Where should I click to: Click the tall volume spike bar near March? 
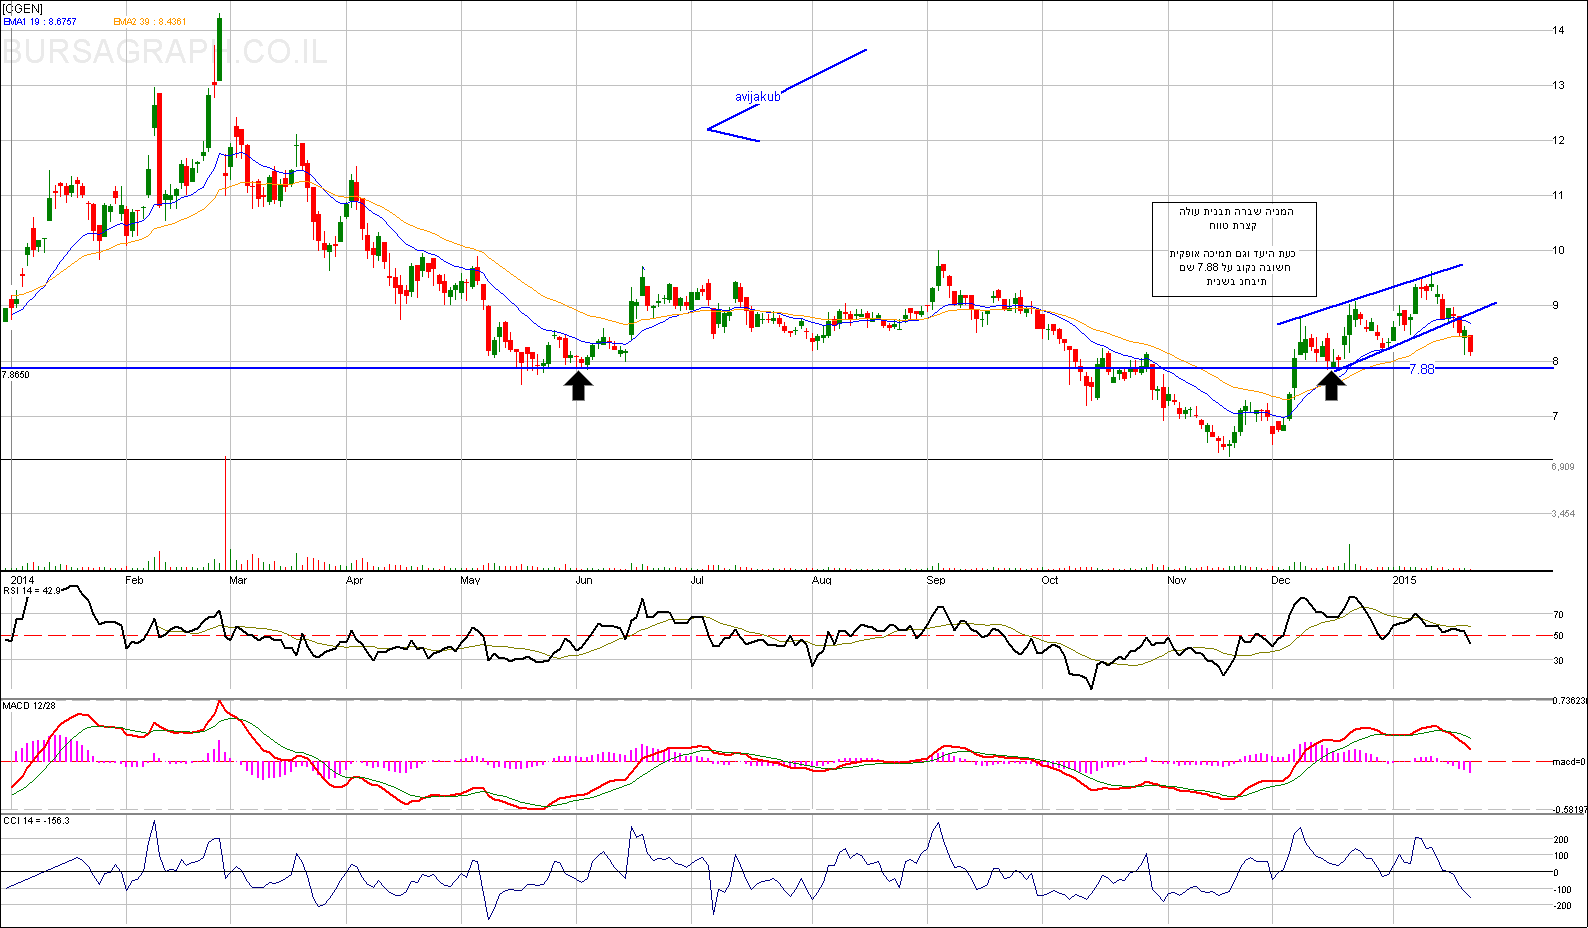(x=226, y=510)
